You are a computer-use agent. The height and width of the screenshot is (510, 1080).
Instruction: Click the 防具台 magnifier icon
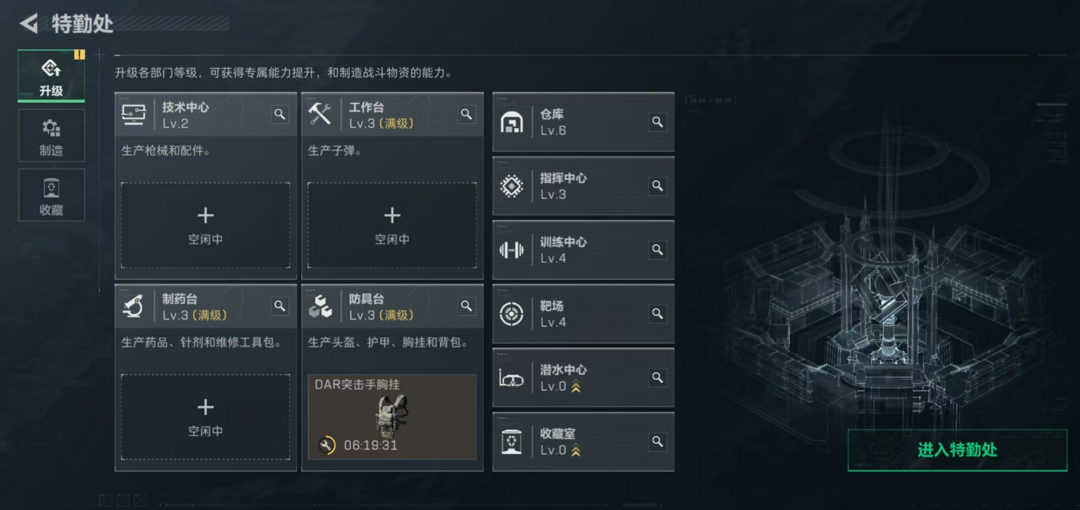click(466, 306)
